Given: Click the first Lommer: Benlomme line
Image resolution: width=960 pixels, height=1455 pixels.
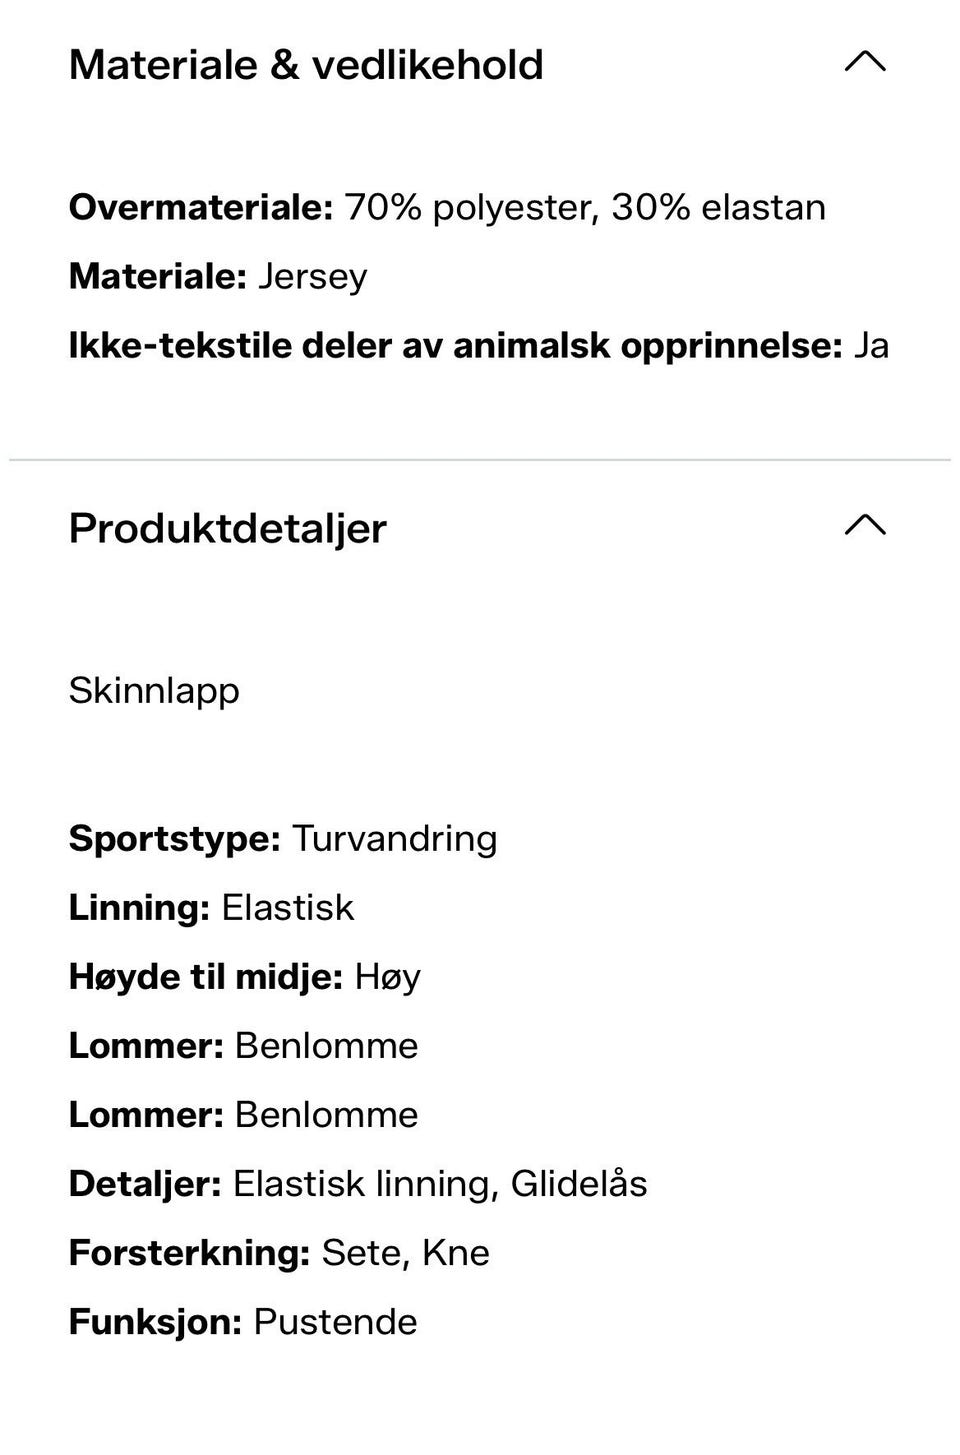Looking at the screenshot, I should (243, 1046).
